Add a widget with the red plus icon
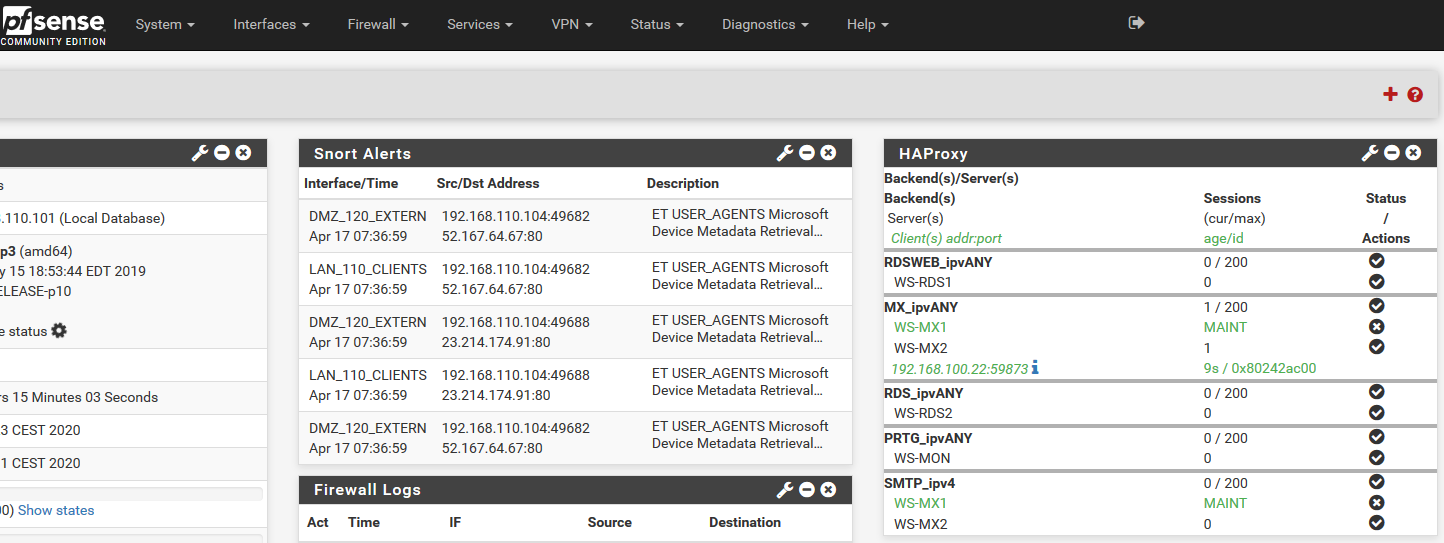Viewport: 1444px width, 543px height. (x=1390, y=94)
